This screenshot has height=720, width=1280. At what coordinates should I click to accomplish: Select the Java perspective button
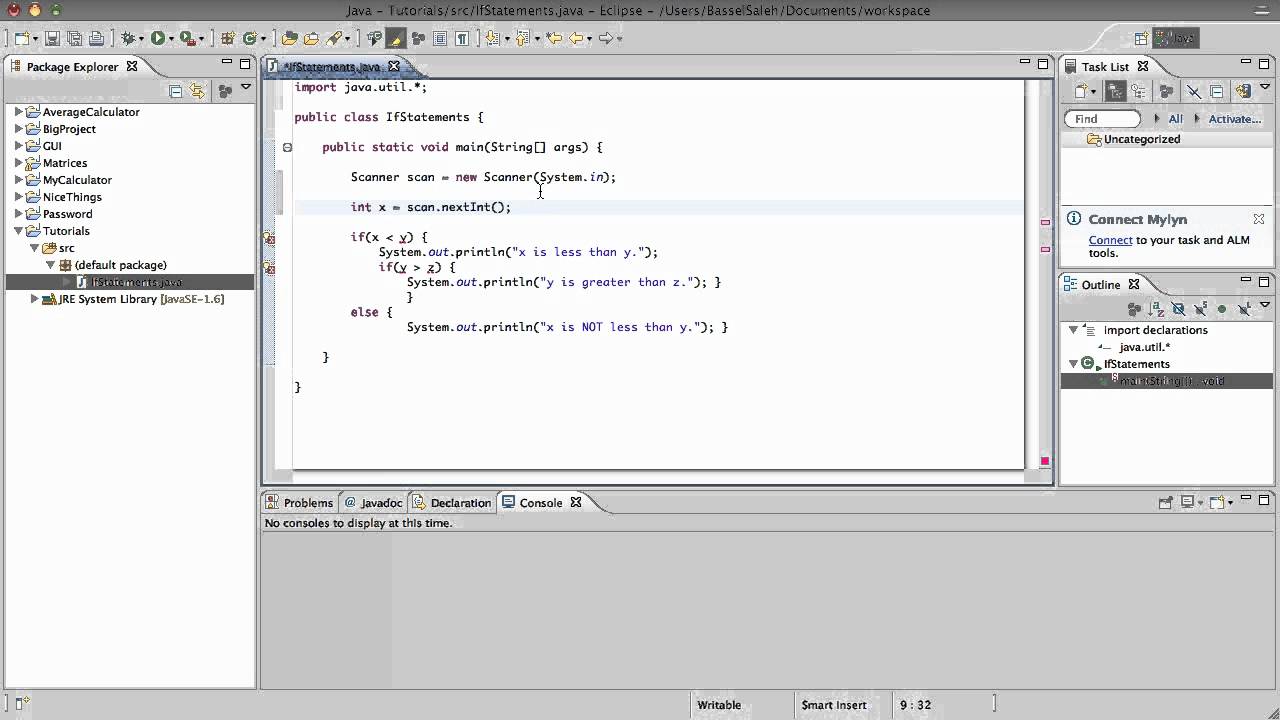pyautogui.click(x=1175, y=38)
